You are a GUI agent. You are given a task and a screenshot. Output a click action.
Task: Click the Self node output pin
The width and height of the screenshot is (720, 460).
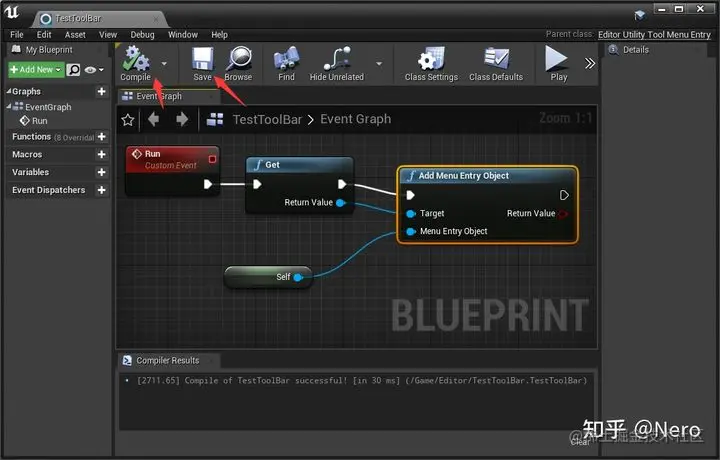[298, 277]
